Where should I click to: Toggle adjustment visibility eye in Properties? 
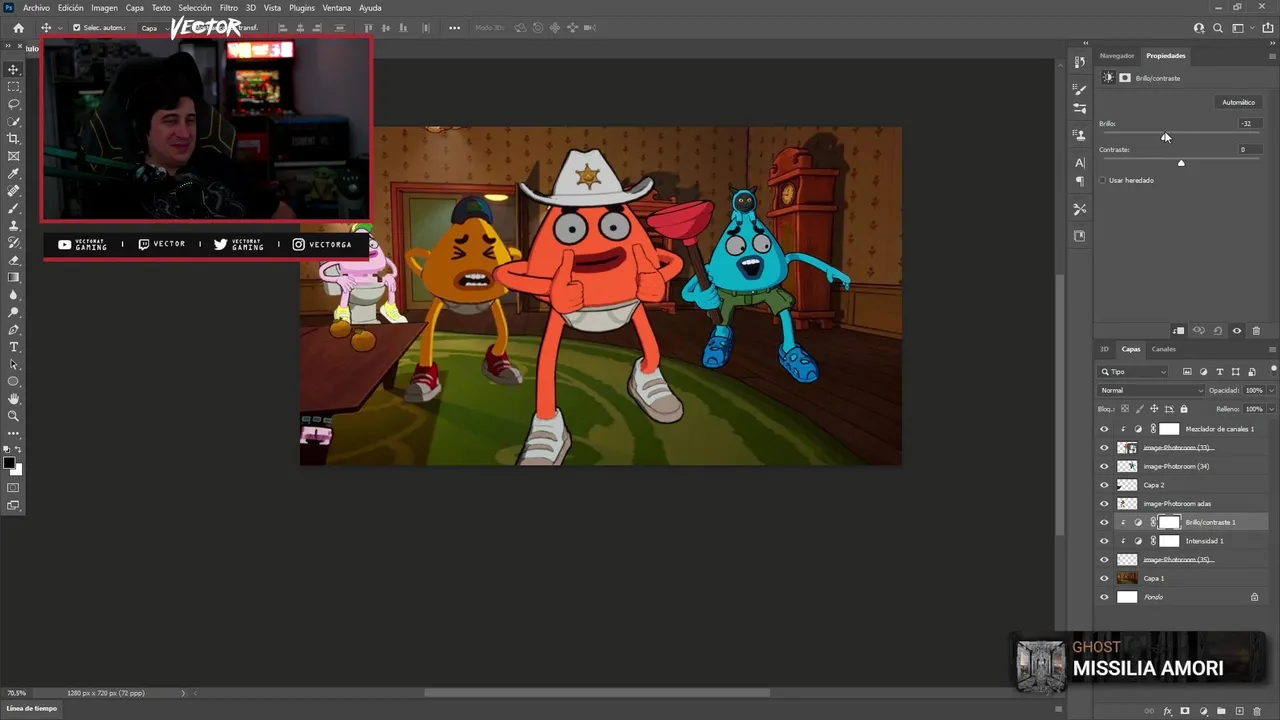coord(1237,331)
